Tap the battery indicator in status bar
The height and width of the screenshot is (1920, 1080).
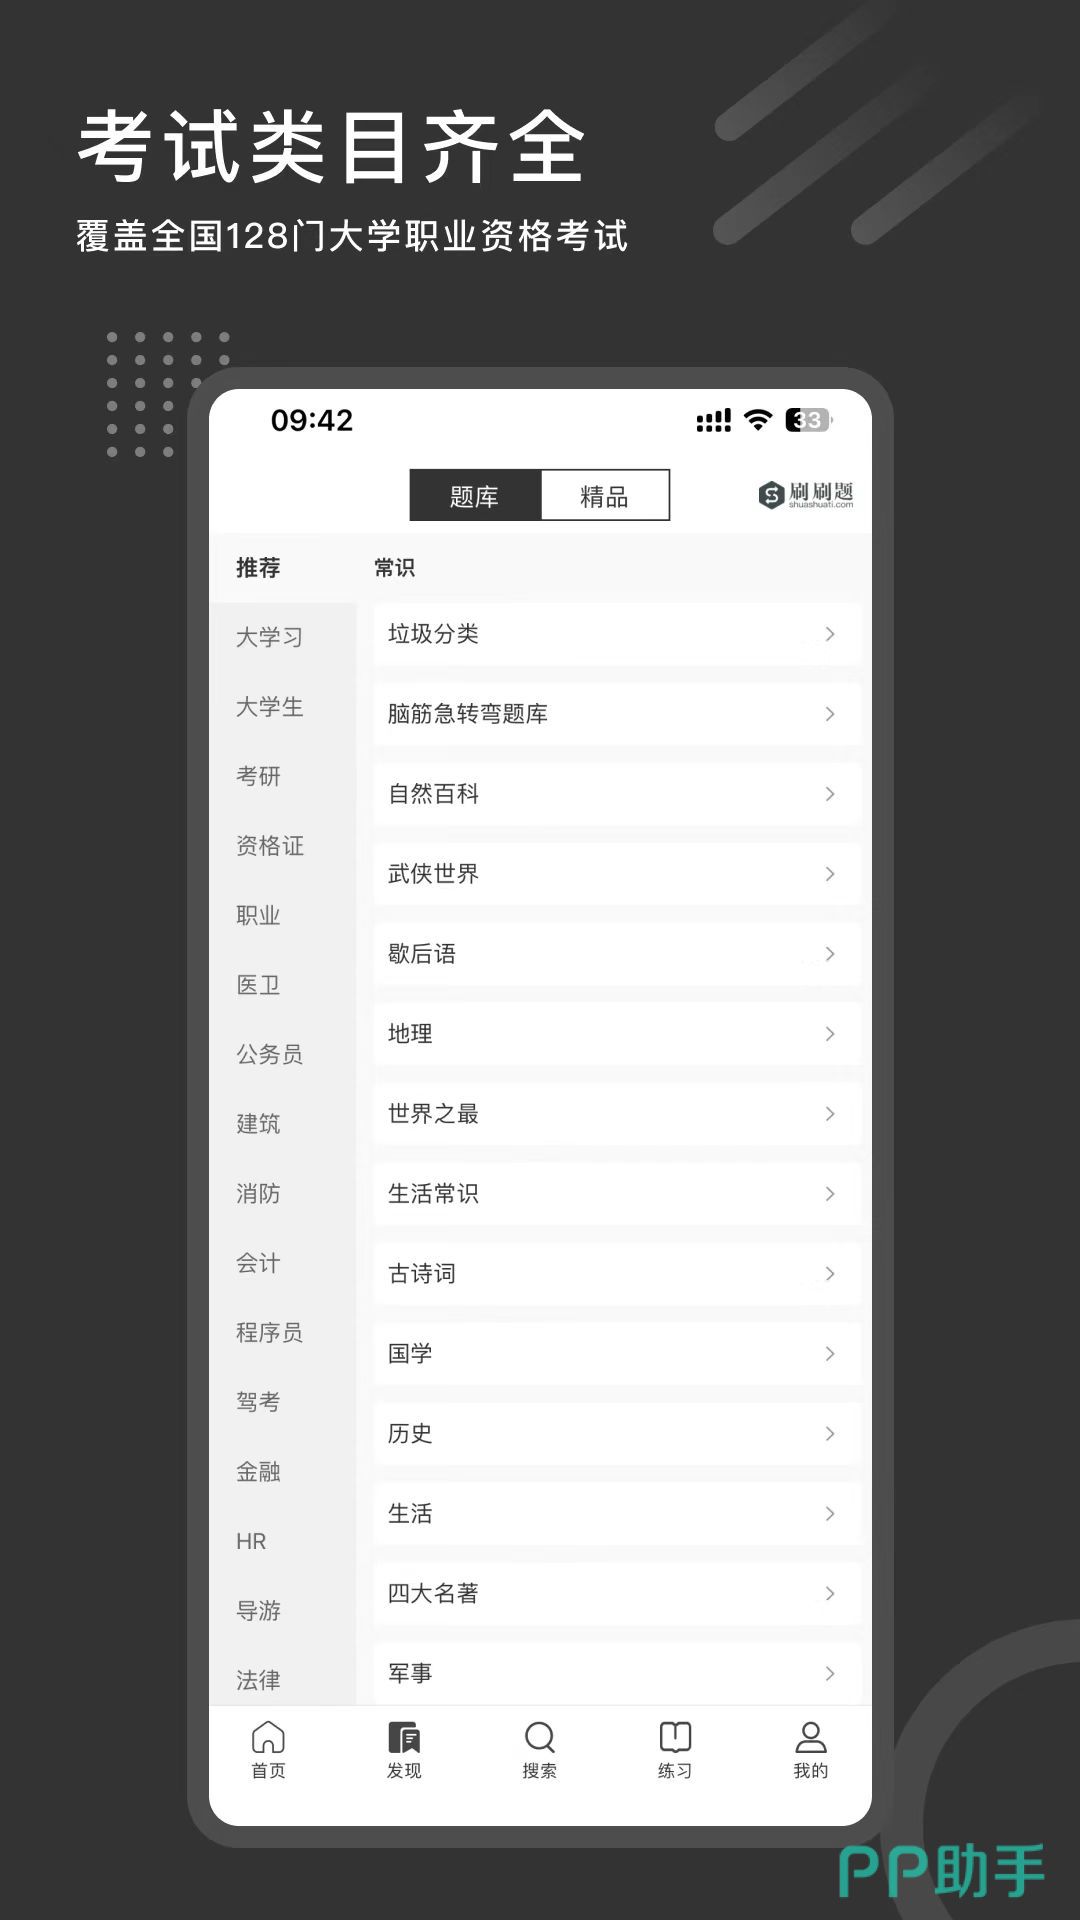[x=808, y=420]
